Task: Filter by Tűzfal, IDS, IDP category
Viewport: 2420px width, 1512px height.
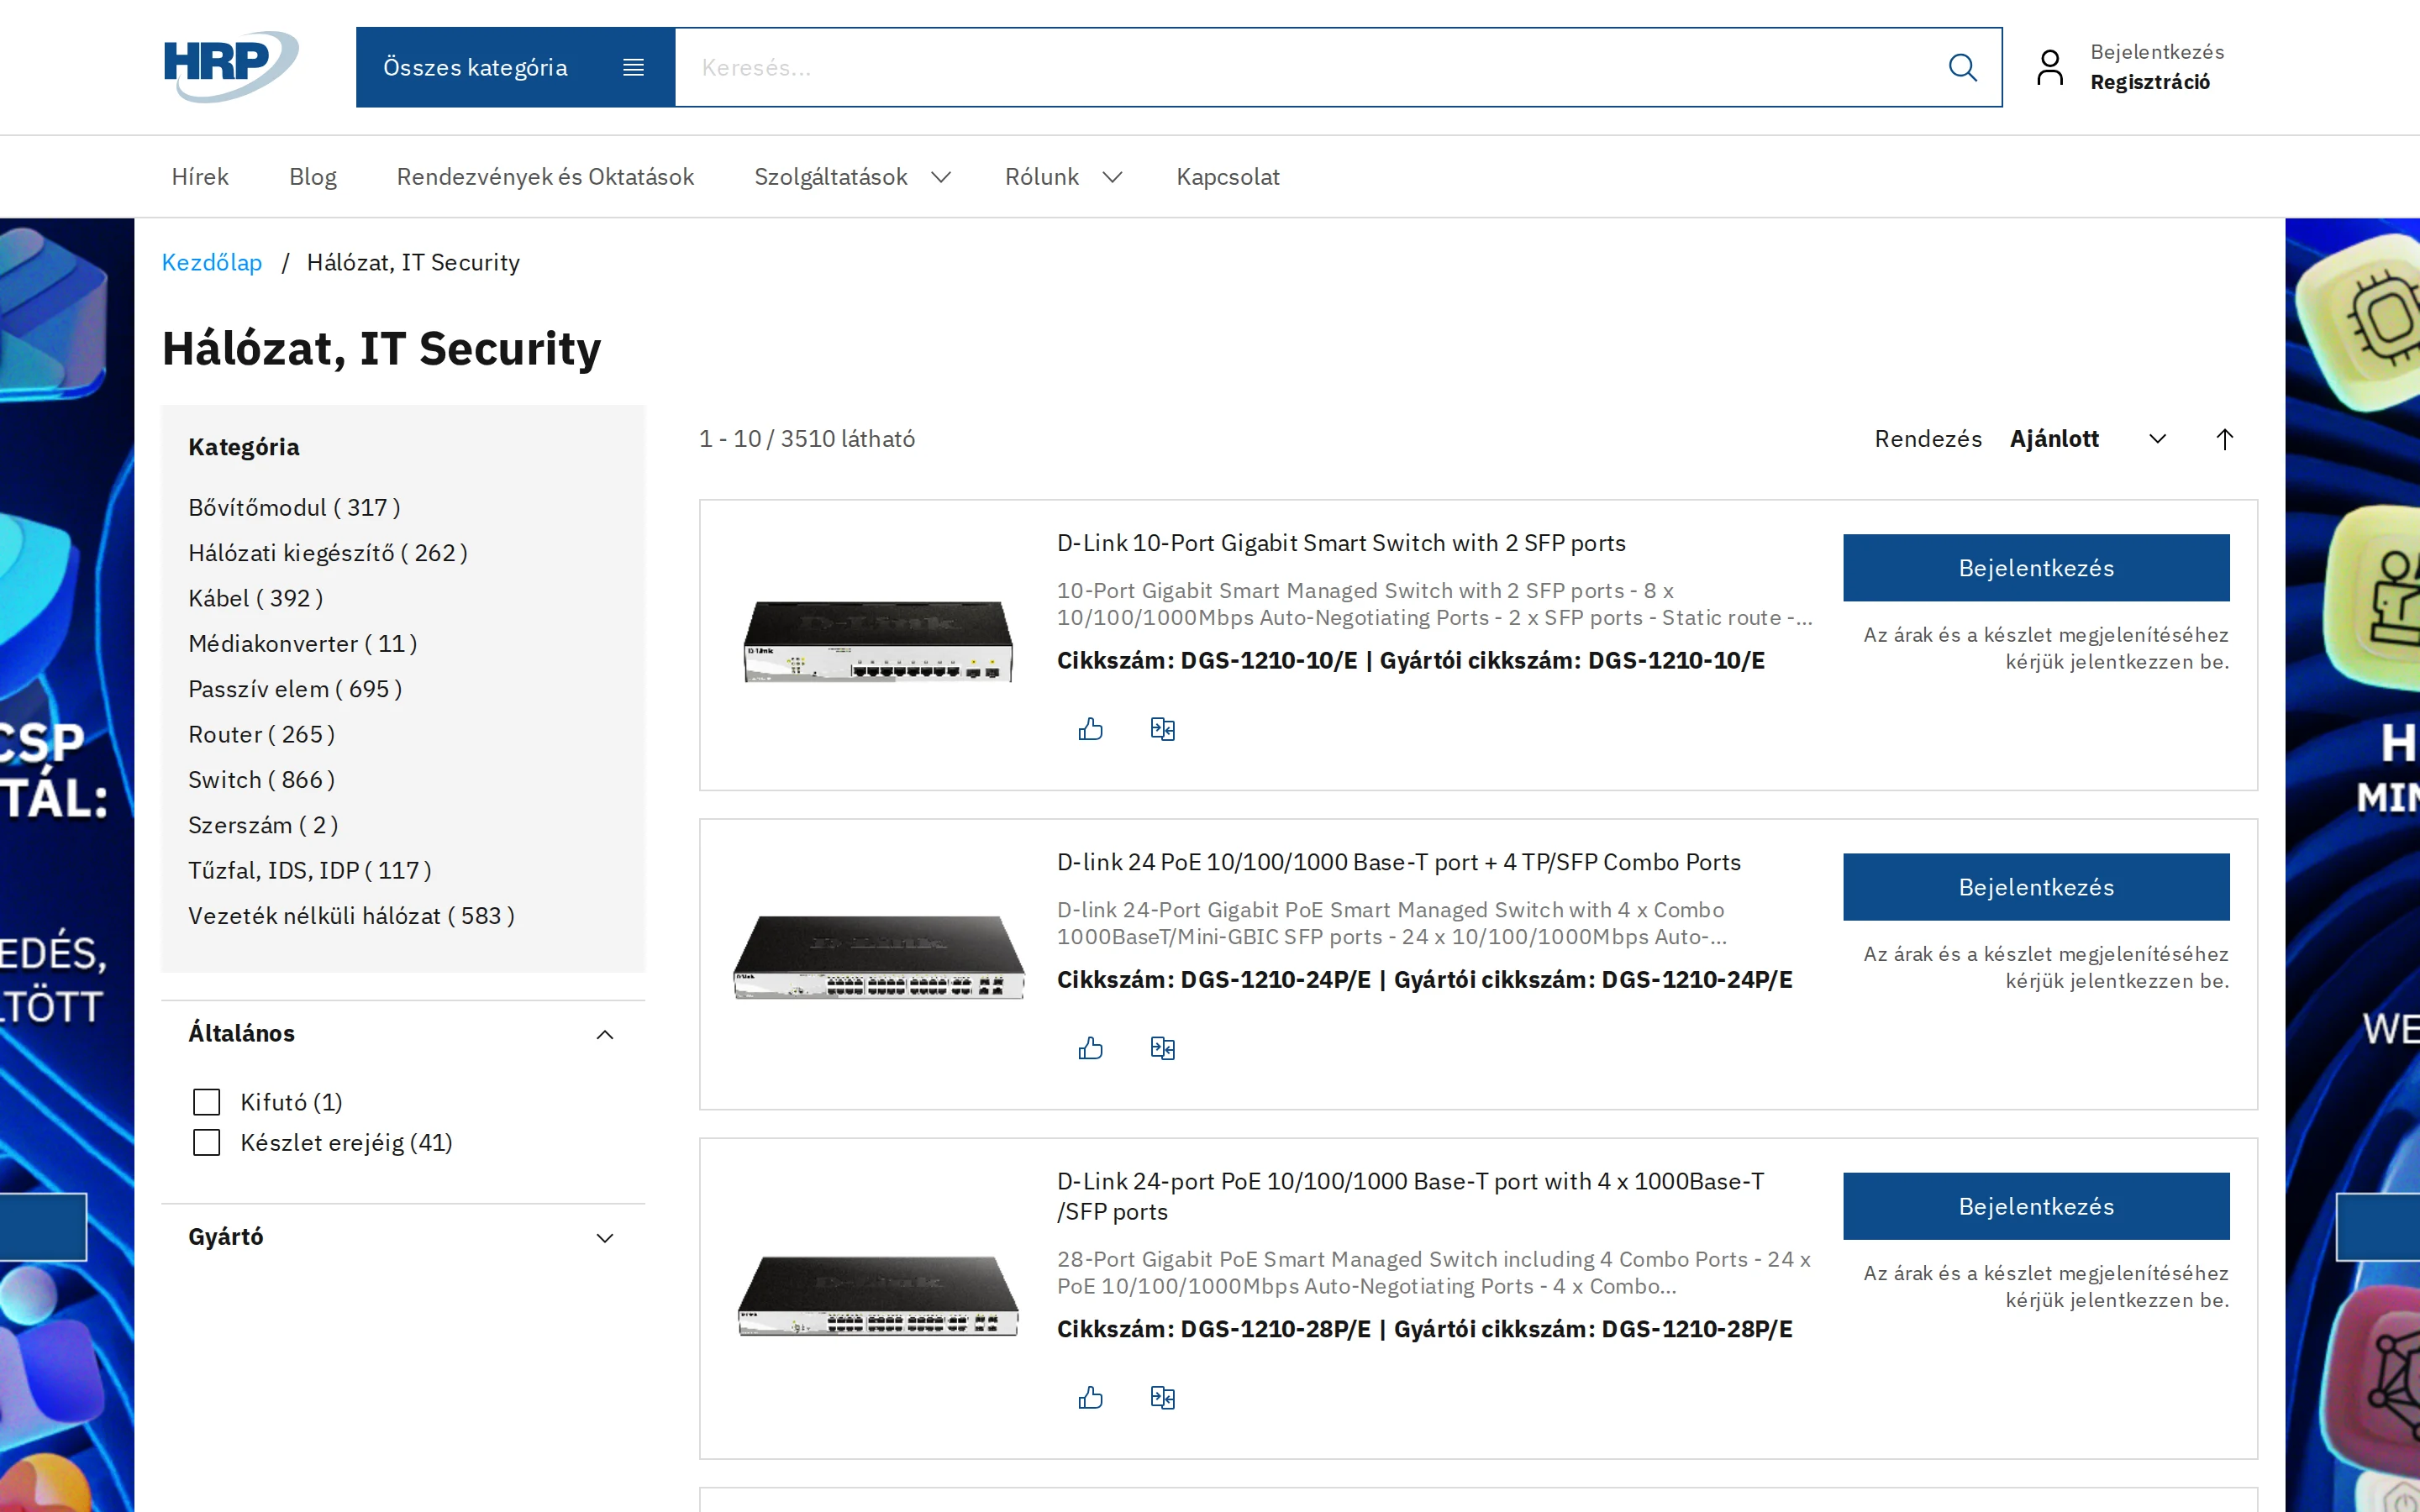Action: point(310,871)
